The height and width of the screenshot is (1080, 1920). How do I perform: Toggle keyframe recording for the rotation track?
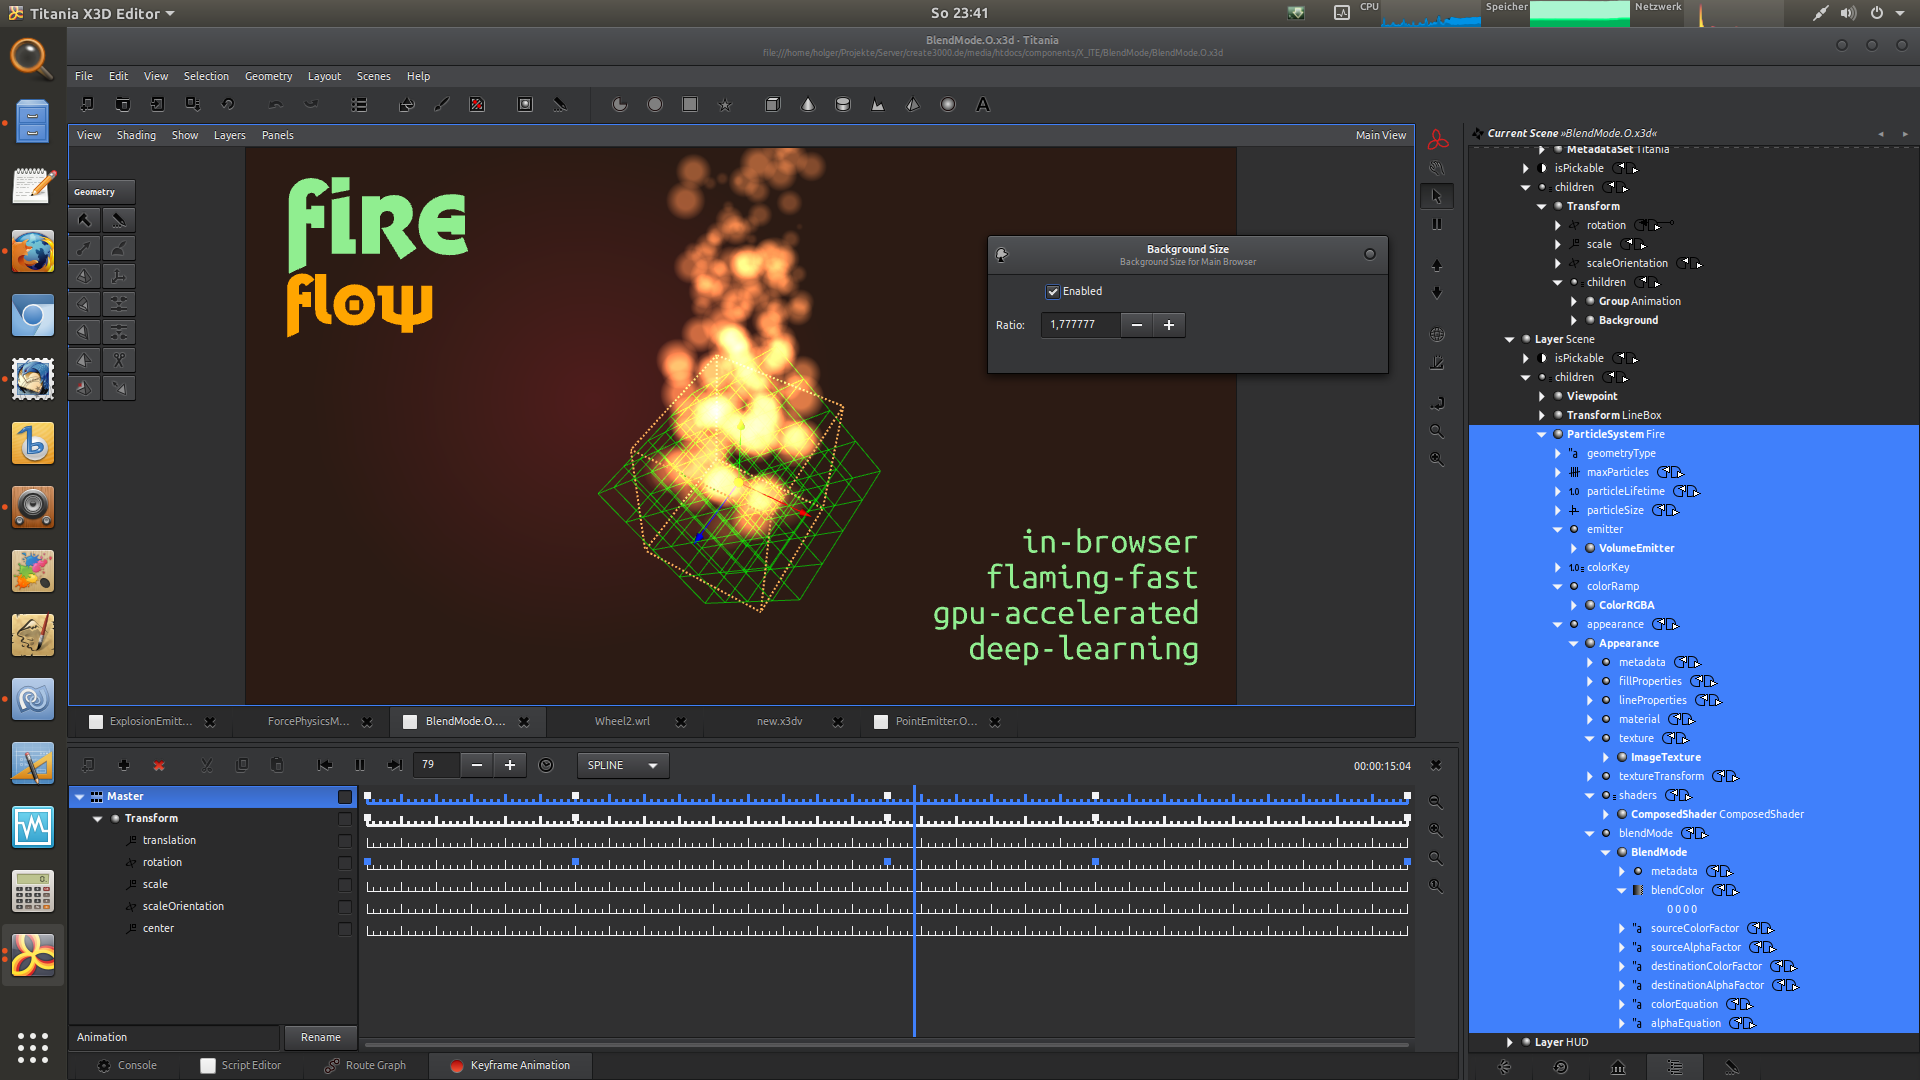[345, 862]
